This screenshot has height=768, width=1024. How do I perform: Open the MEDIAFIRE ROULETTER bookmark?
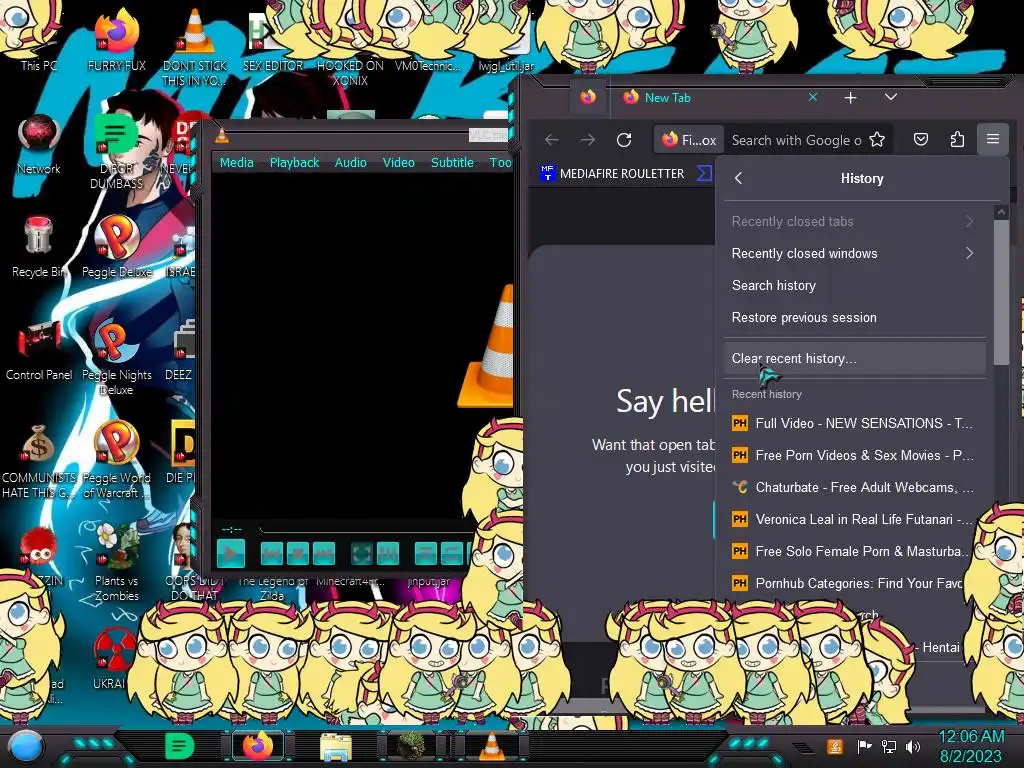tap(613, 174)
